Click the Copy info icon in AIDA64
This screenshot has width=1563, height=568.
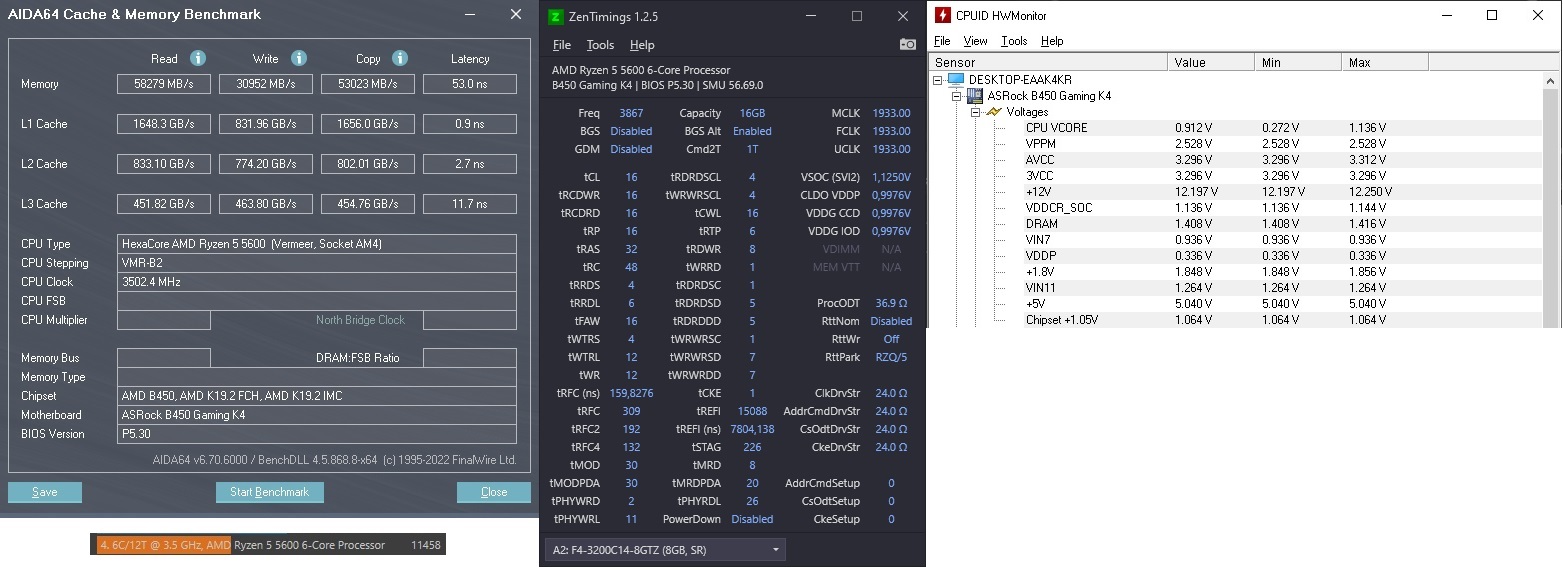click(400, 59)
